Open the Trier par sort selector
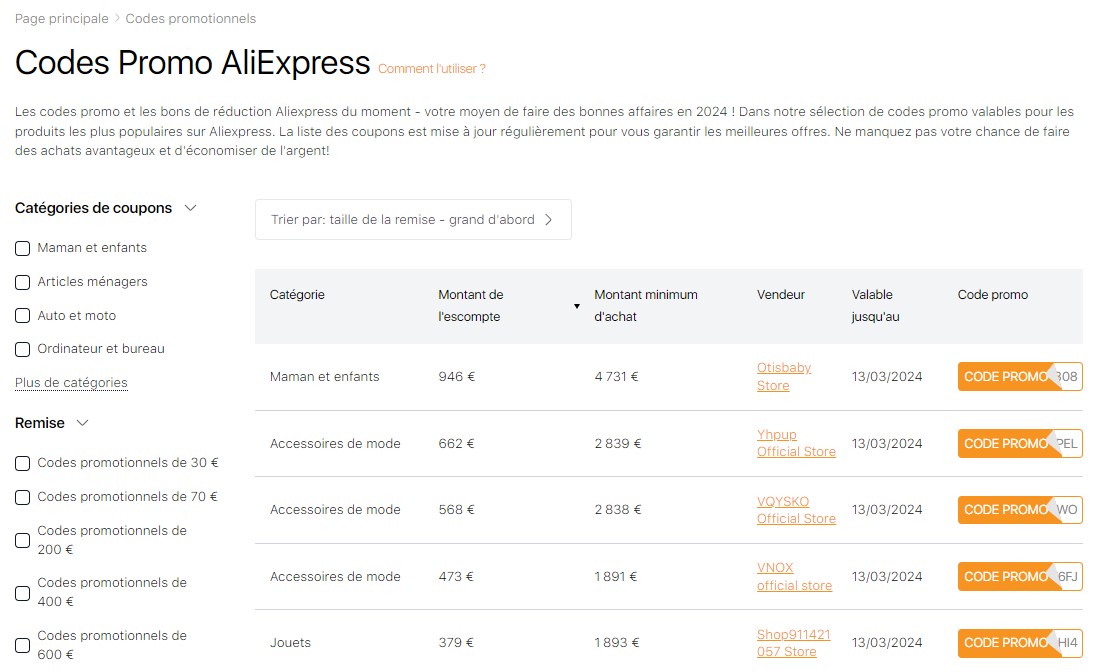 click(x=413, y=219)
